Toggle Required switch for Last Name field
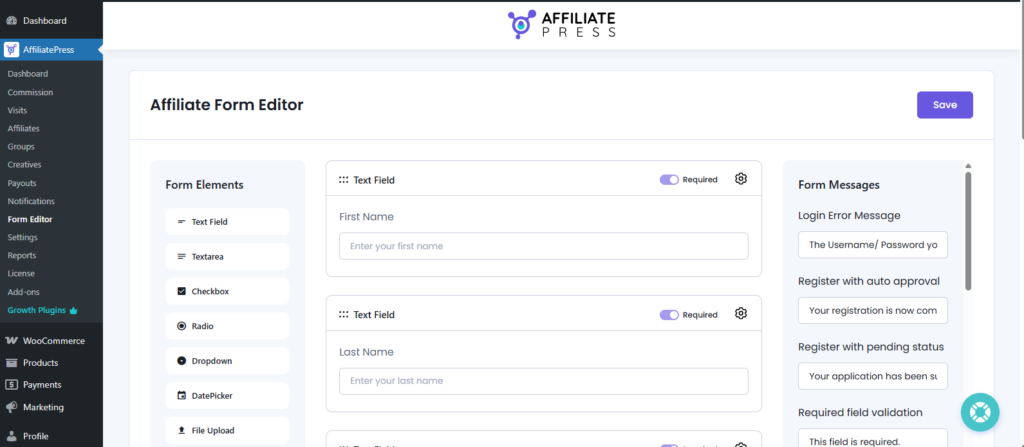 click(x=668, y=315)
